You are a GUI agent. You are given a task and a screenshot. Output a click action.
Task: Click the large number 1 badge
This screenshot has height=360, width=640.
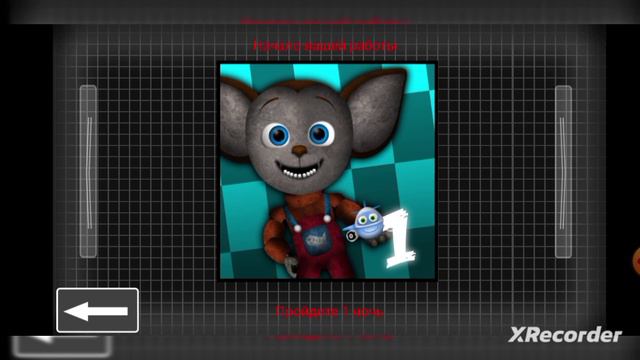coord(402,239)
